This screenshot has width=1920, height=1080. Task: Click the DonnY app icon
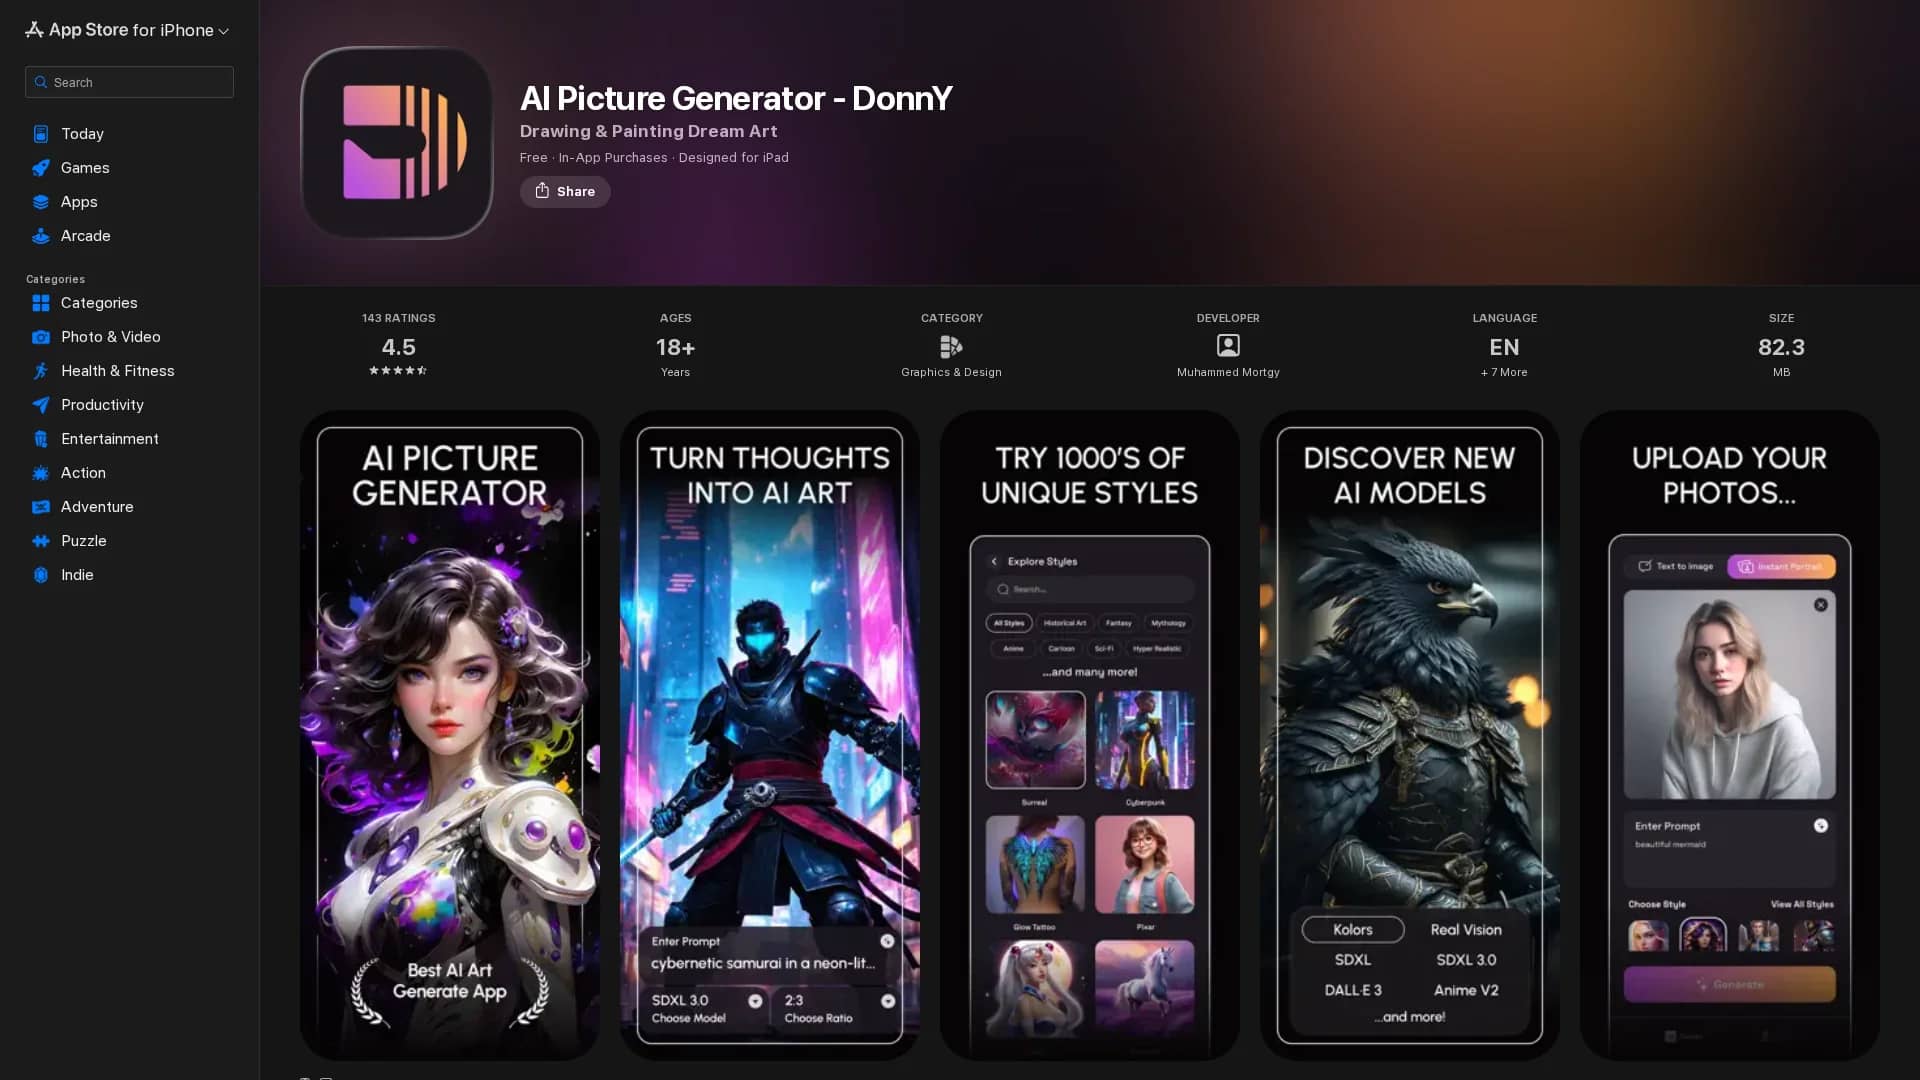tap(397, 143)
